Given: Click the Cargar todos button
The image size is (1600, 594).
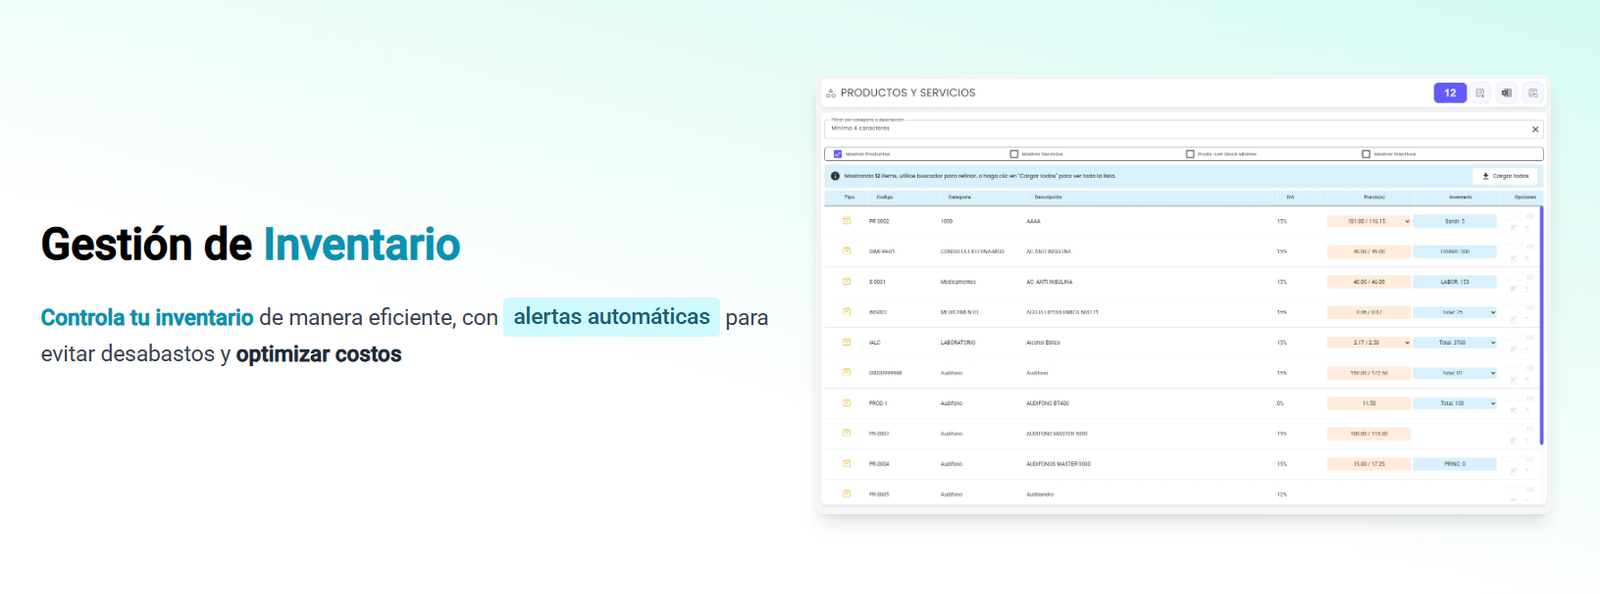Looking at the screenshot, I should (1505, 176).
